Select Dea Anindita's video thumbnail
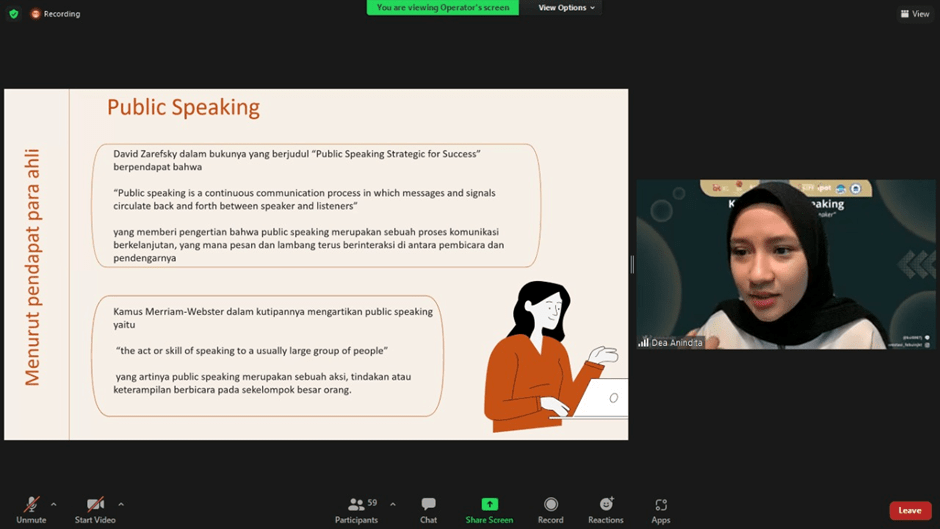This screenshot has height=529, width=940. (x=785, y=264)
